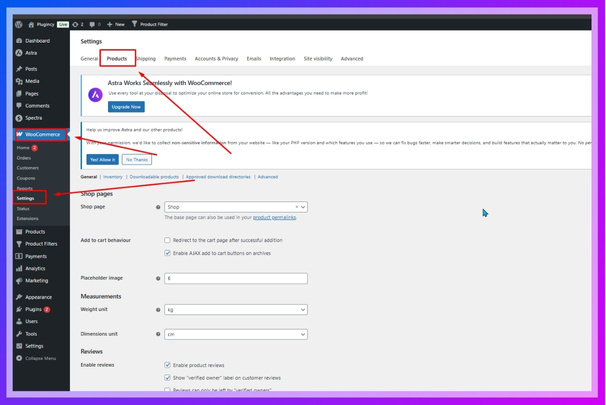Switch to the Advanced settings tab
The height and width of the screenshot is (405, 606).
[352, 59]
